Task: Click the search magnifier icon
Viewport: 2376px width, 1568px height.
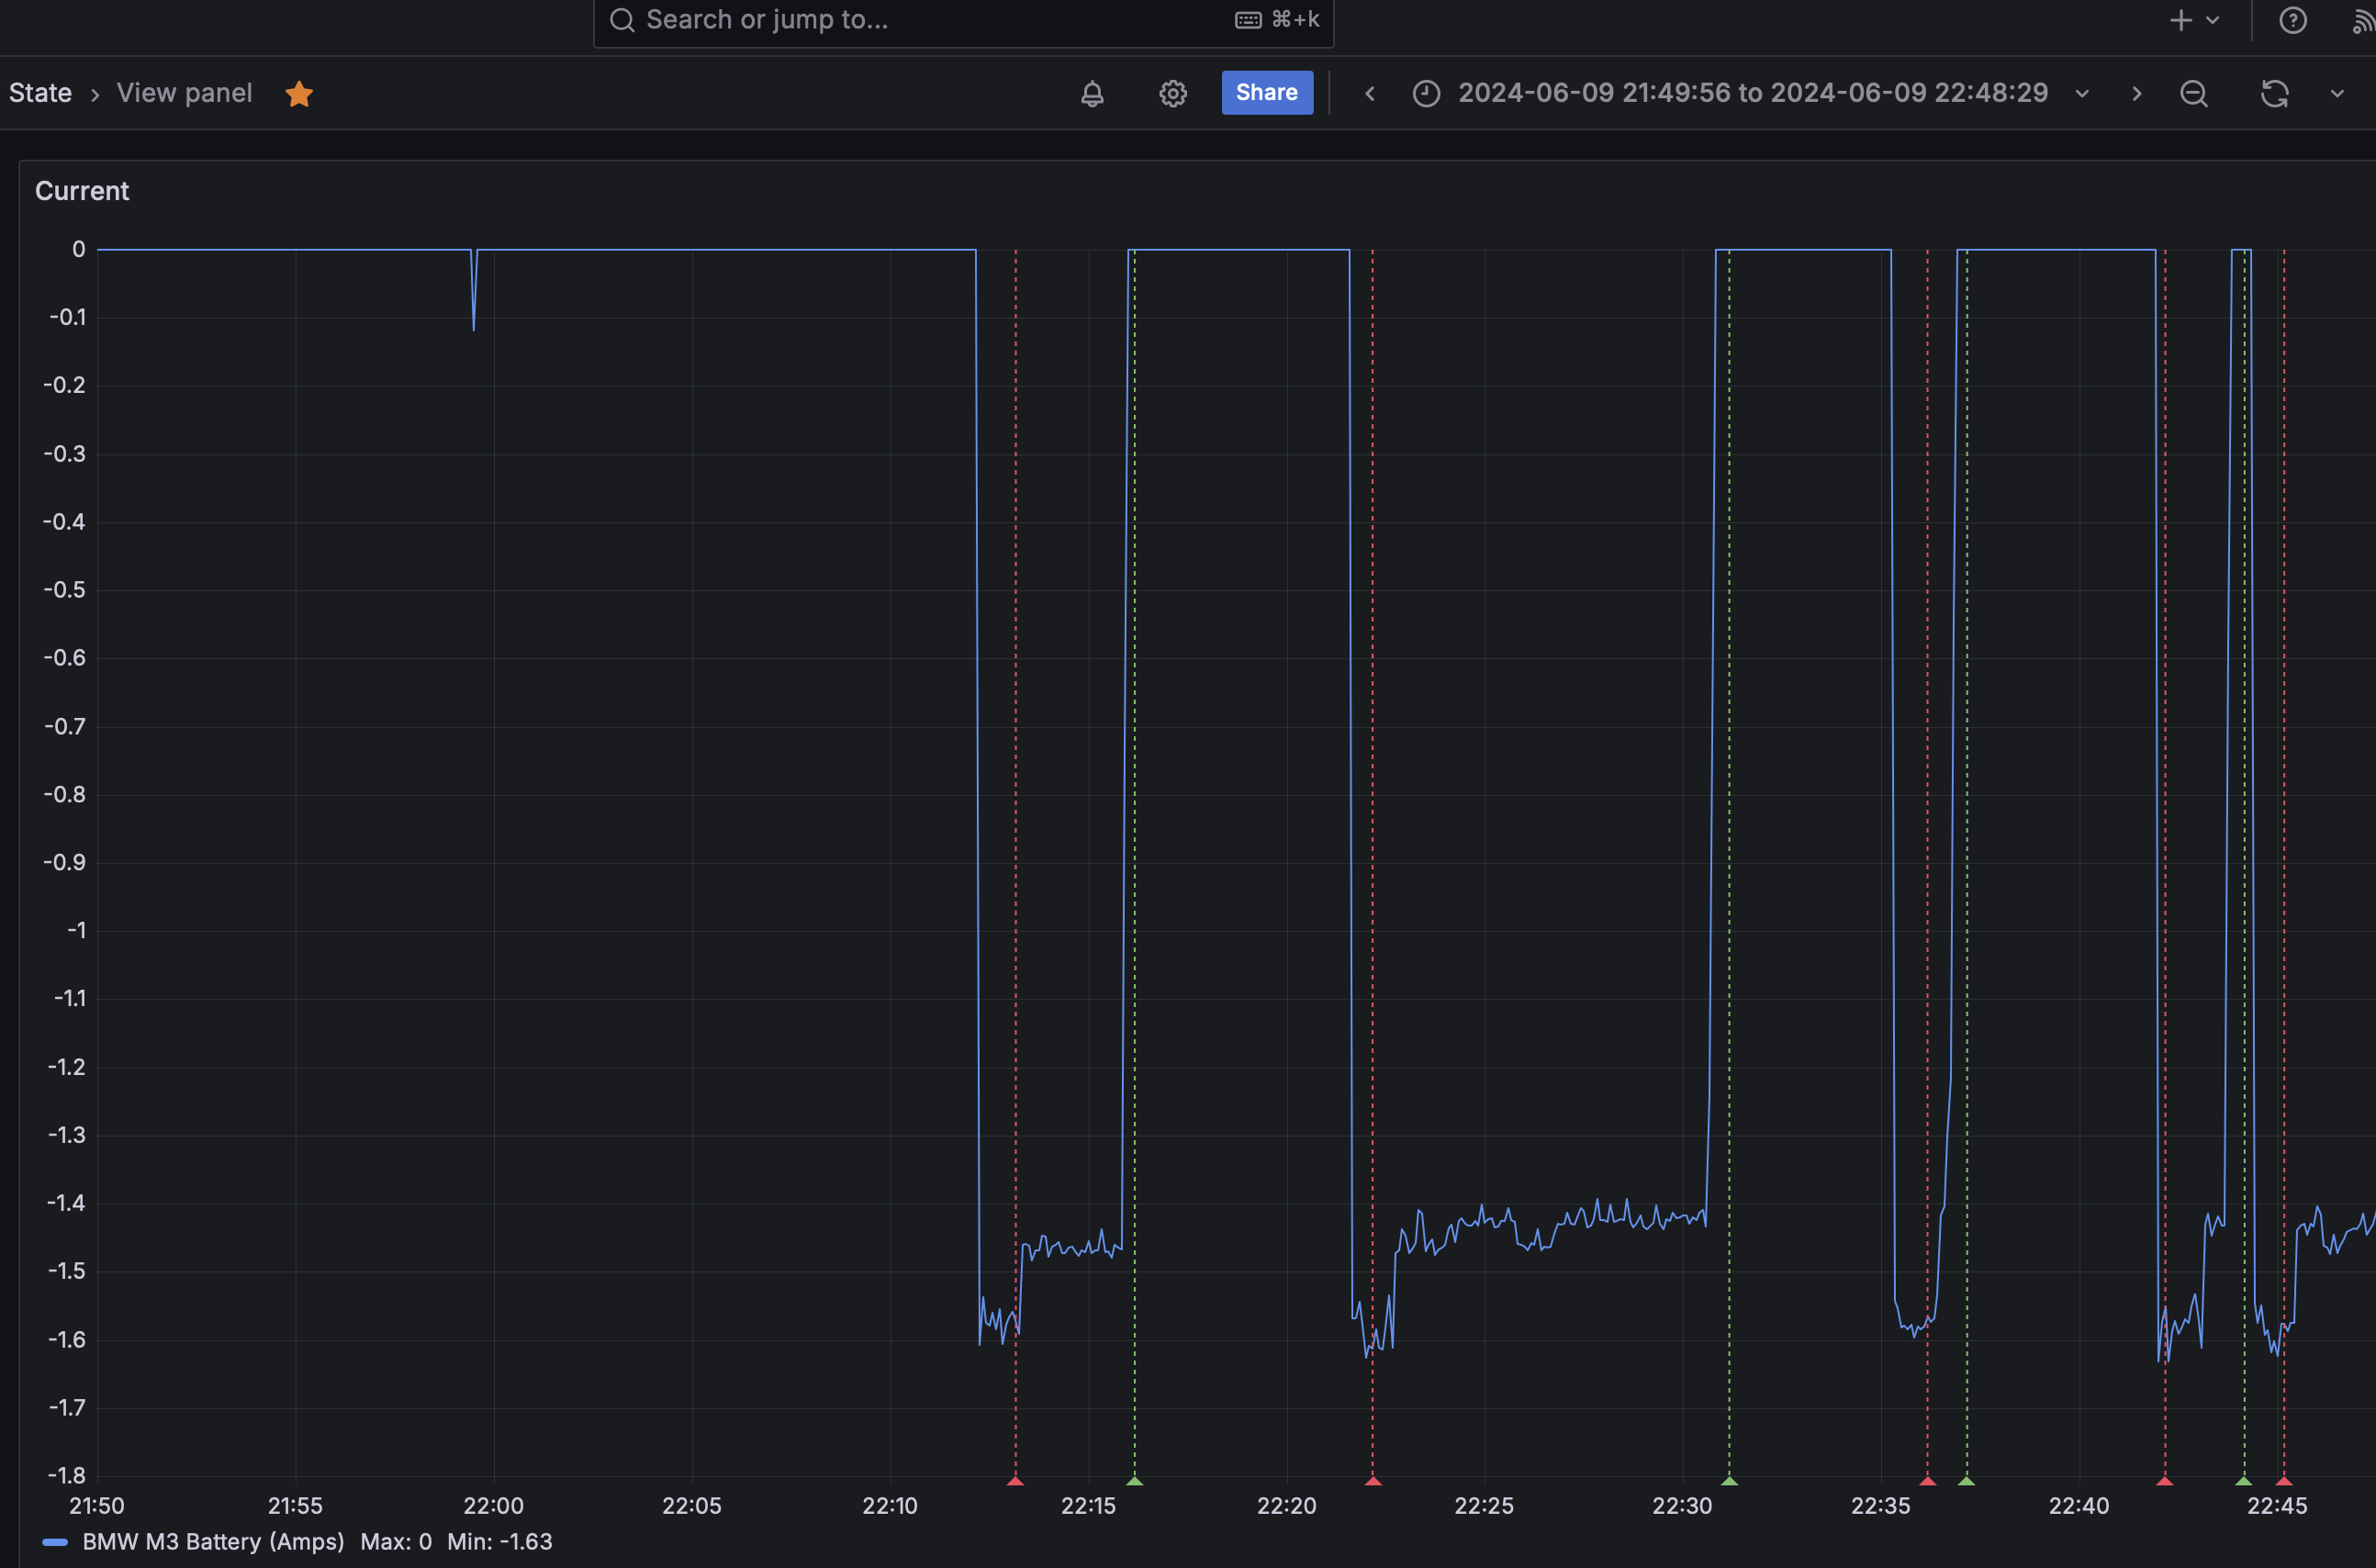Action: 622,20
